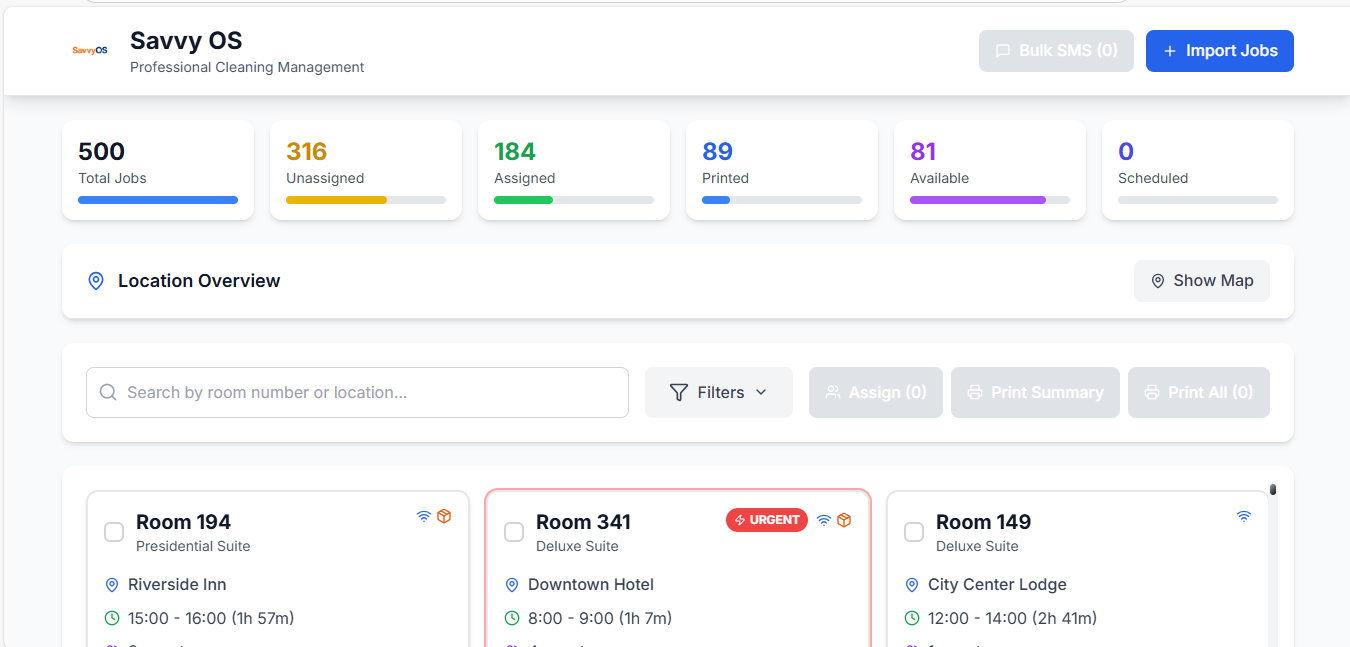Screen dimensions: 1350x647
Task: Click the clock icon beside 8:00 - 9:00
Action: (512, 619)
